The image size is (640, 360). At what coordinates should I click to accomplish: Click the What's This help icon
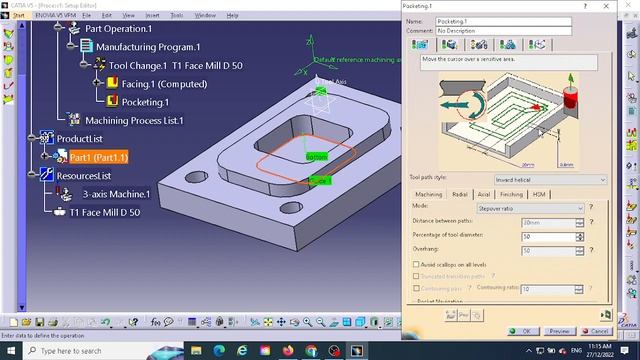point(133,322)
